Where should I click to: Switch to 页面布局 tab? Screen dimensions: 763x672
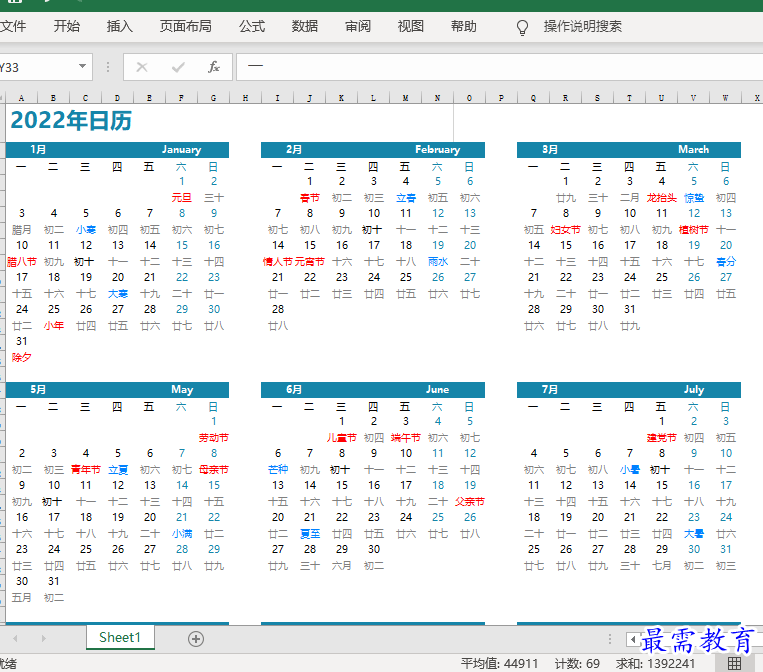click(x=185, y=26)
